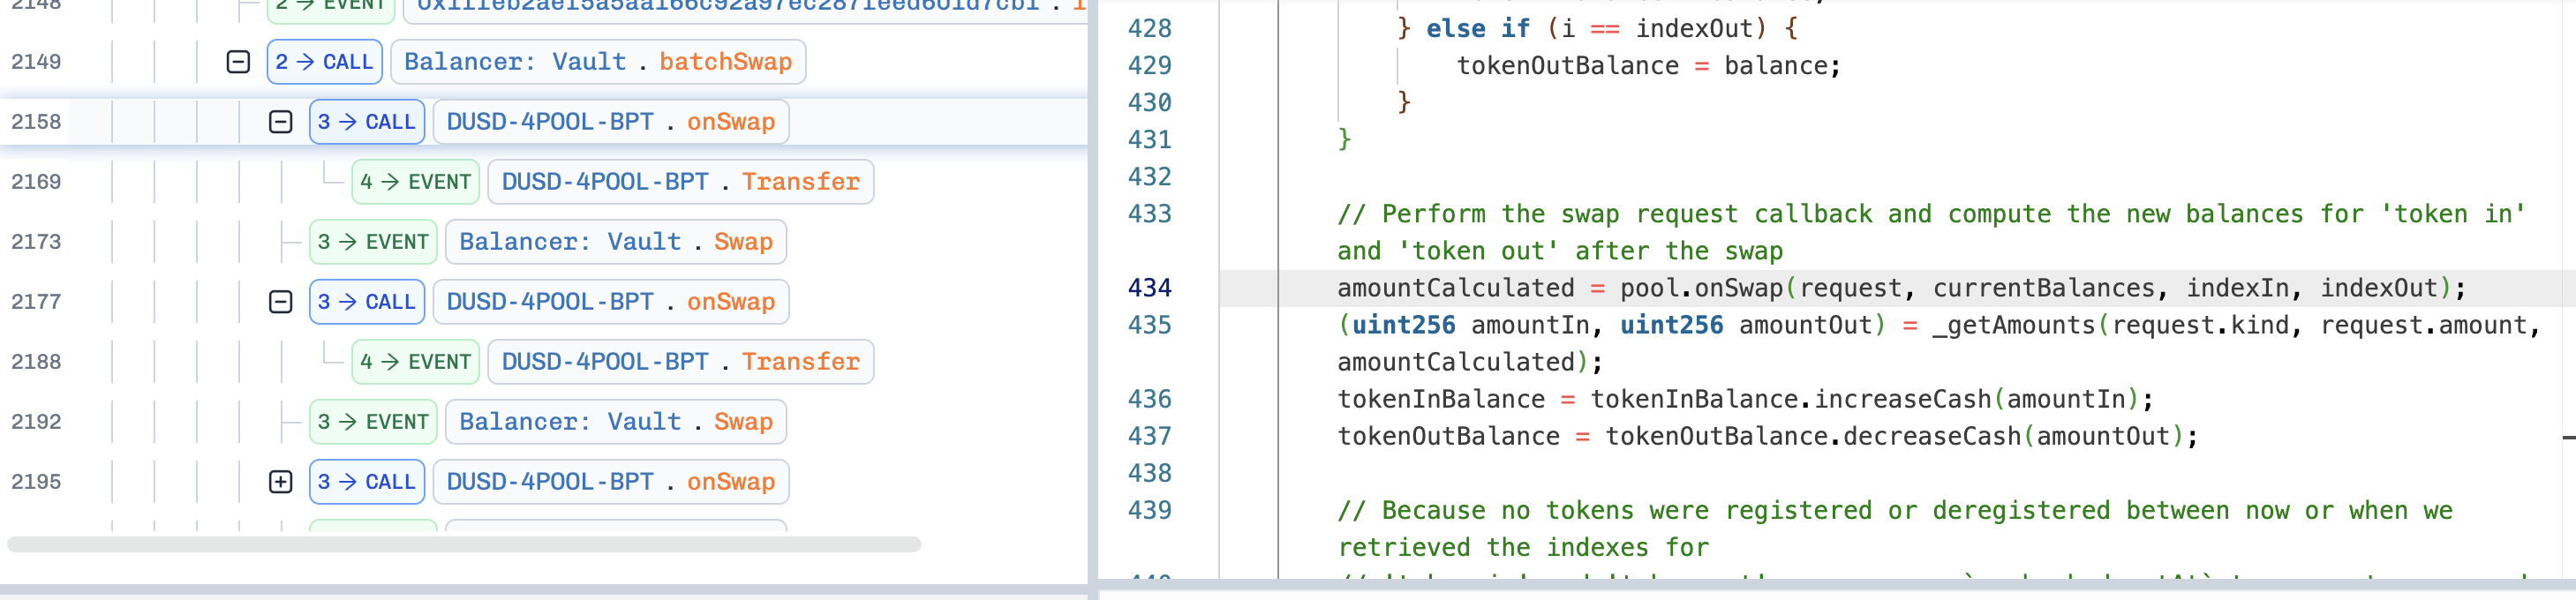Click the '3 → CALL' badge on row 2195
2576x600 pixels.
pyautogui.click(x=366, y=482)
